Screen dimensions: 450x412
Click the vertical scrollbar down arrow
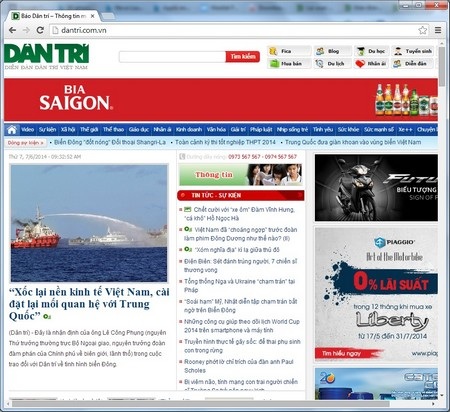442,396
